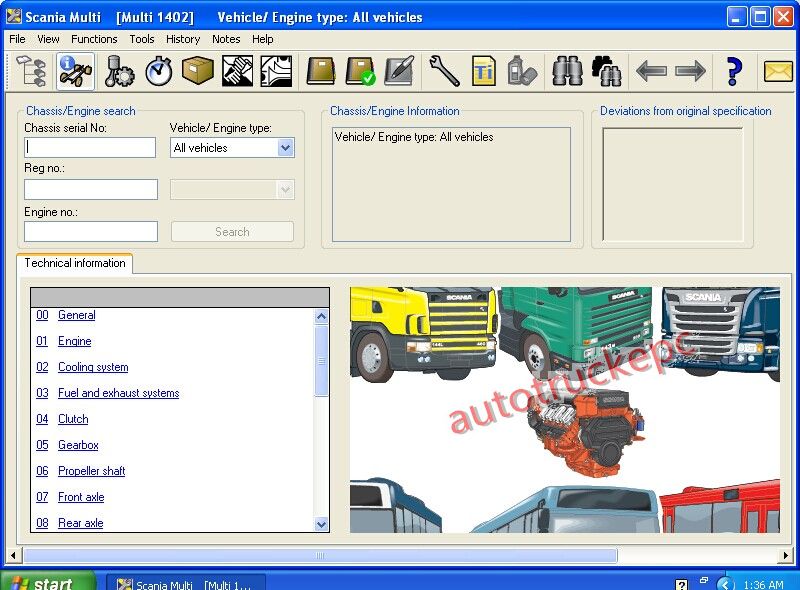Click the pen notes icon

pyautogui.click(x=399, y=71)
